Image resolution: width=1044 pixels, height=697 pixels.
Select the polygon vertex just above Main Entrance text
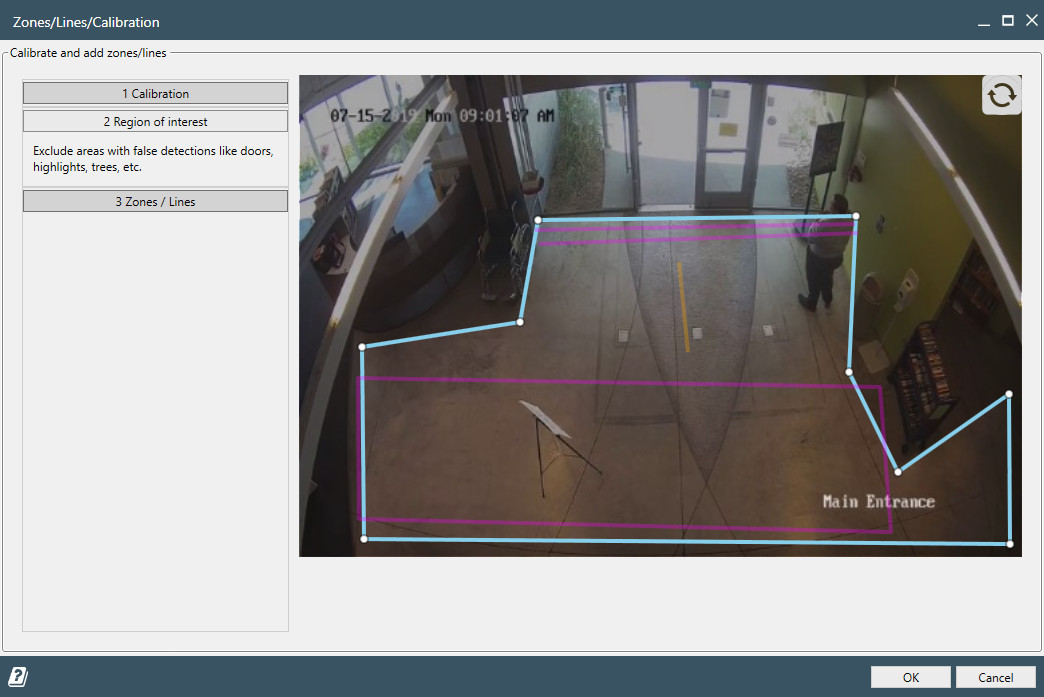pyautogui.click(x=898, y=472)
